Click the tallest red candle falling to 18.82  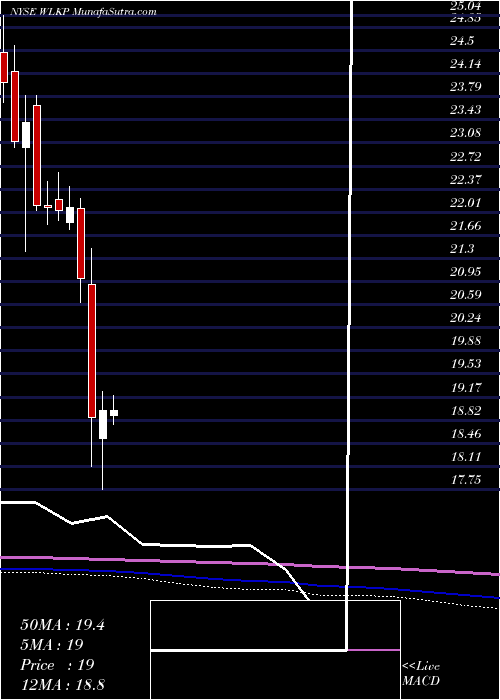click(92, 351)
